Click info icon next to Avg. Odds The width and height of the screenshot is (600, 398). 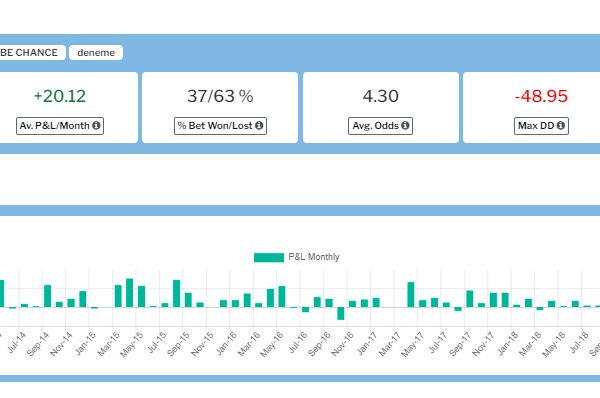[405, 126]
